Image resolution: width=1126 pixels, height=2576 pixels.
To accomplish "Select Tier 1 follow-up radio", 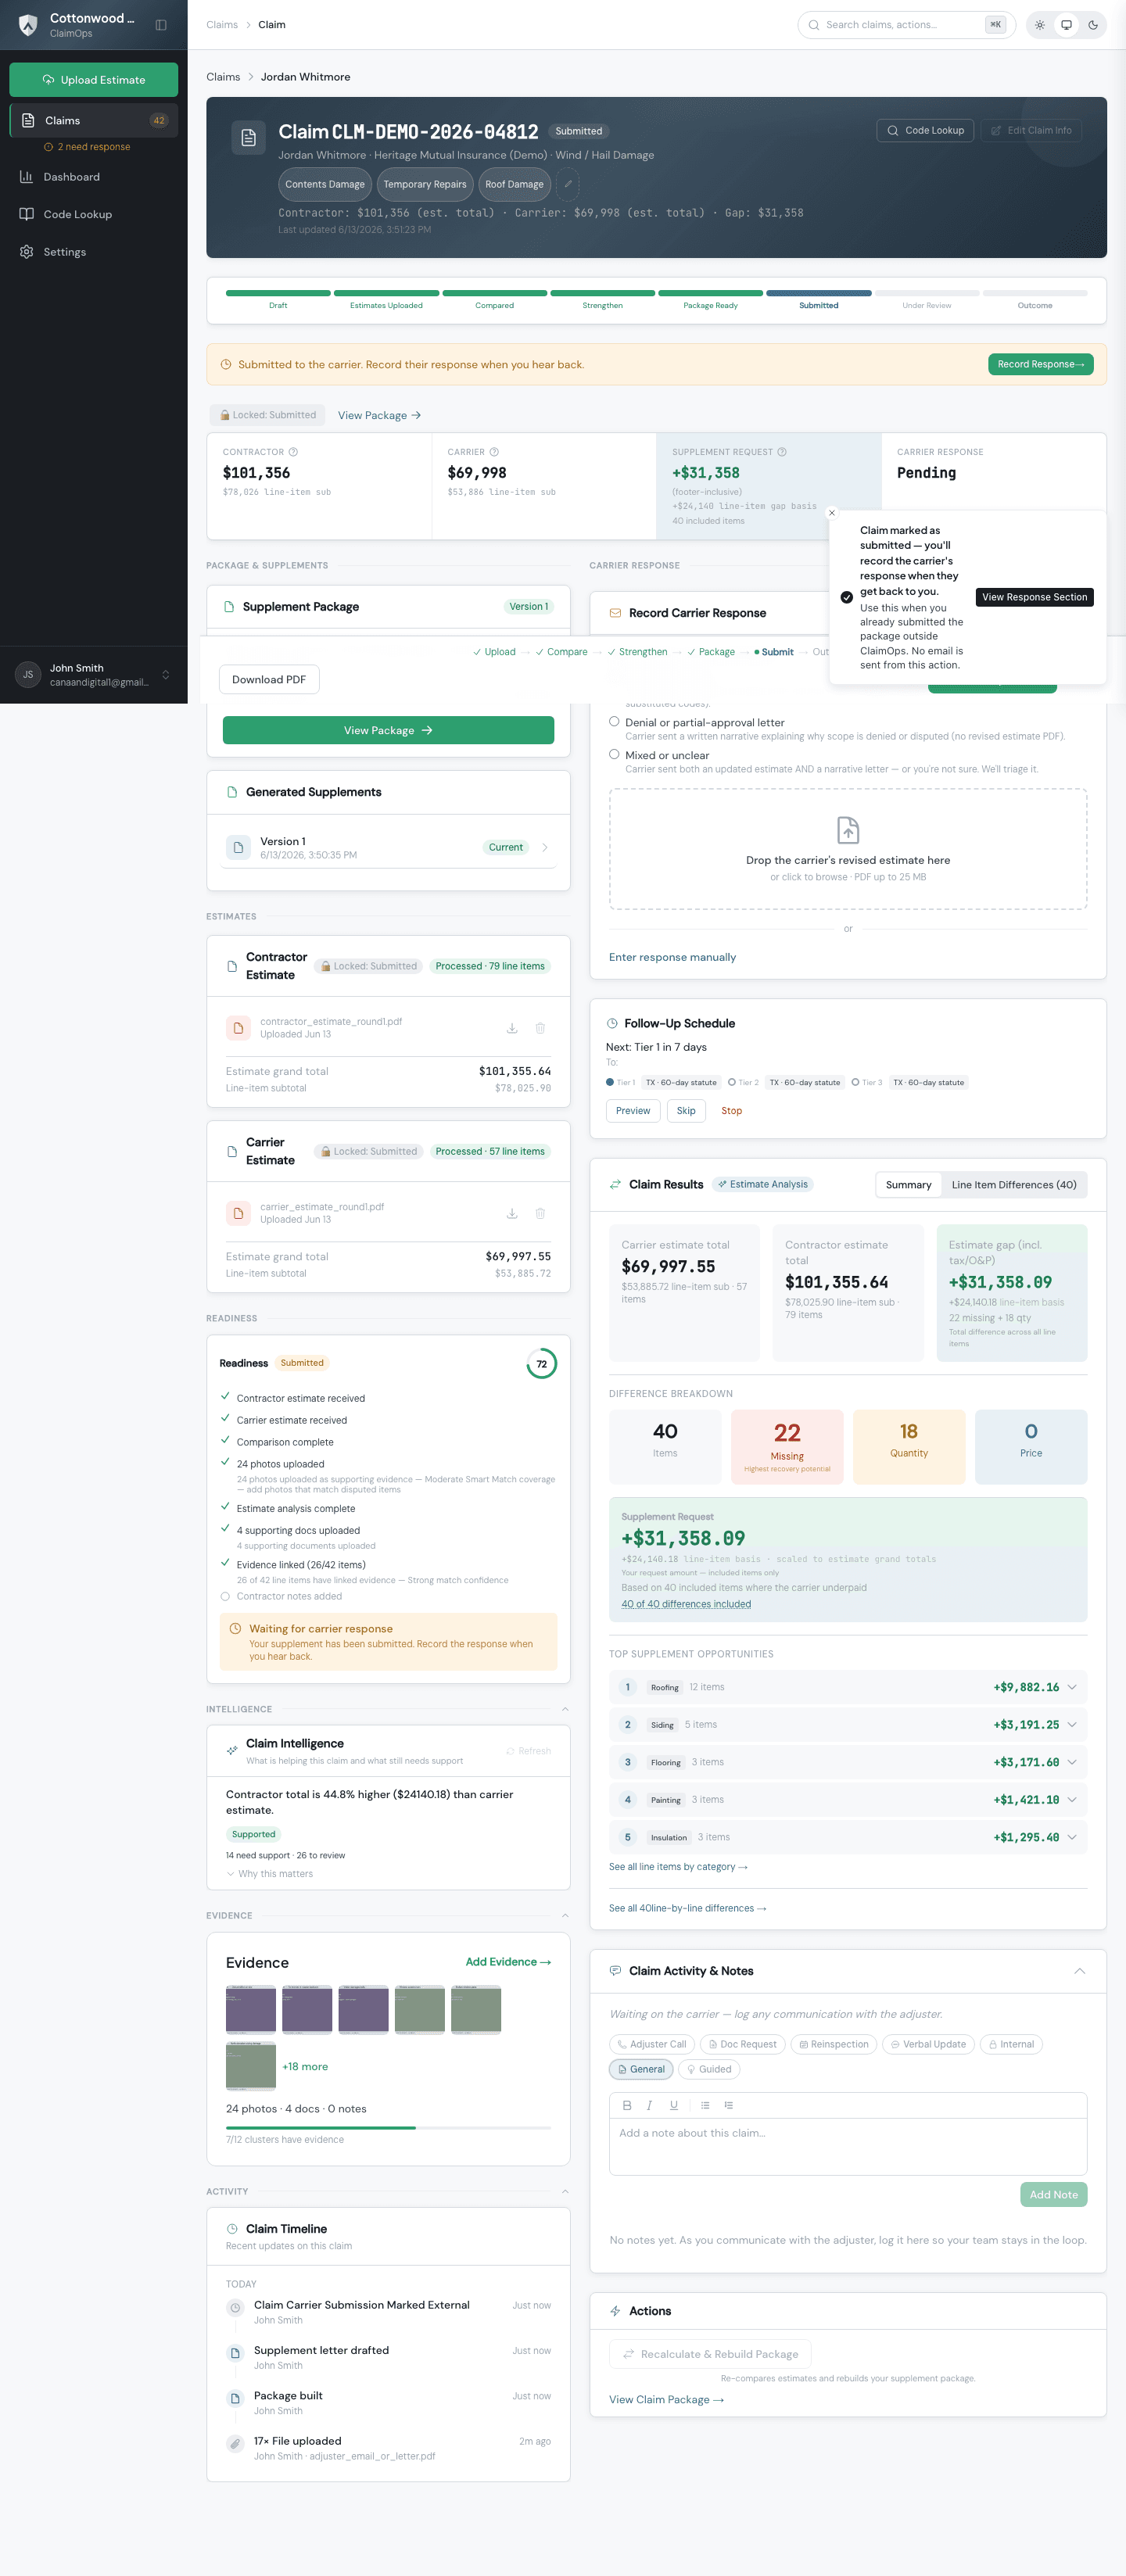I will 610,1082.
